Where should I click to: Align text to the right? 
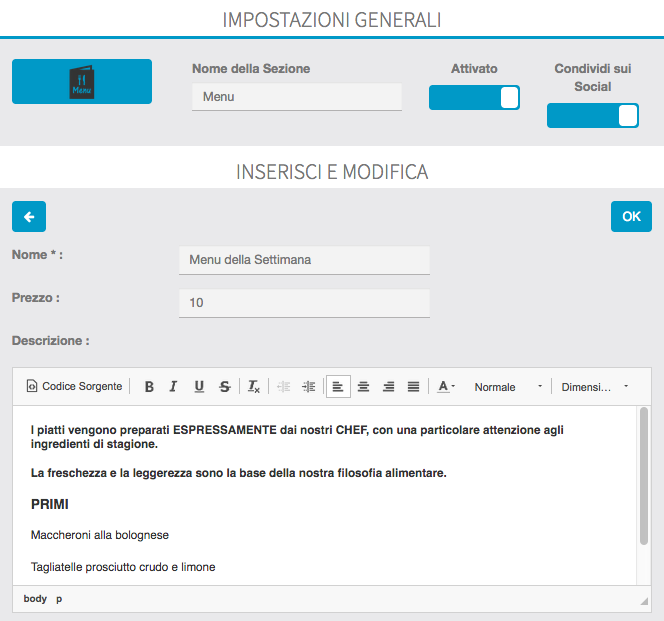(389, 386)
